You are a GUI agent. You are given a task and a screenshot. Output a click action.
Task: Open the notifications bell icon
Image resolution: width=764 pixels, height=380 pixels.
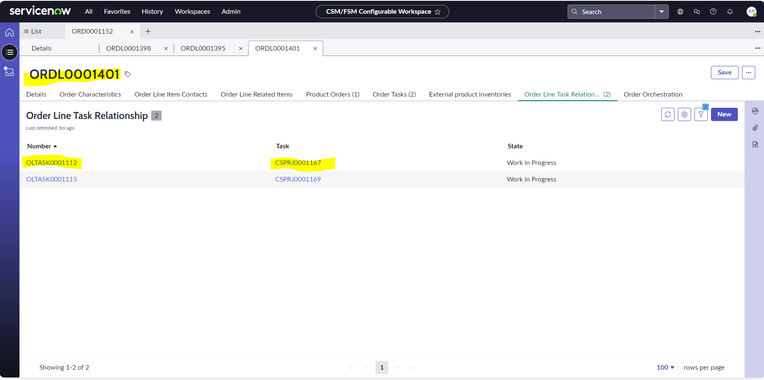tap(730, 12)
